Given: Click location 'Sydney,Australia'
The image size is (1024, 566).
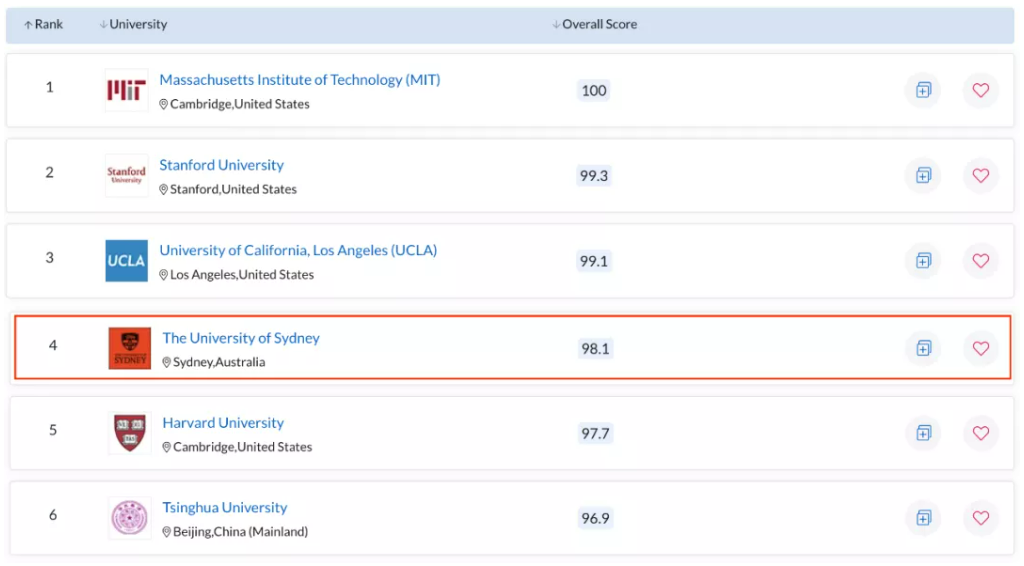Looking at the screenshot, I should click(214, 362).
